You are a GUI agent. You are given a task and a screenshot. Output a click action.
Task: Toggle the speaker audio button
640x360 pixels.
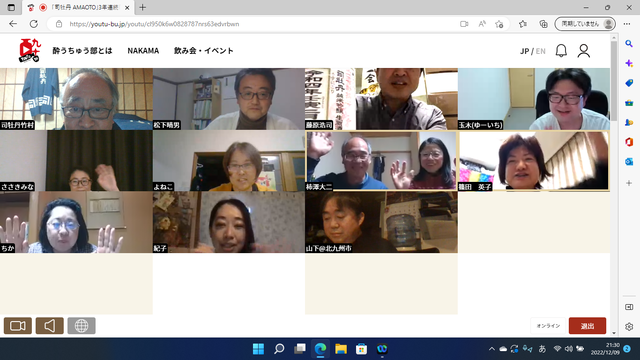pos(49,326)
